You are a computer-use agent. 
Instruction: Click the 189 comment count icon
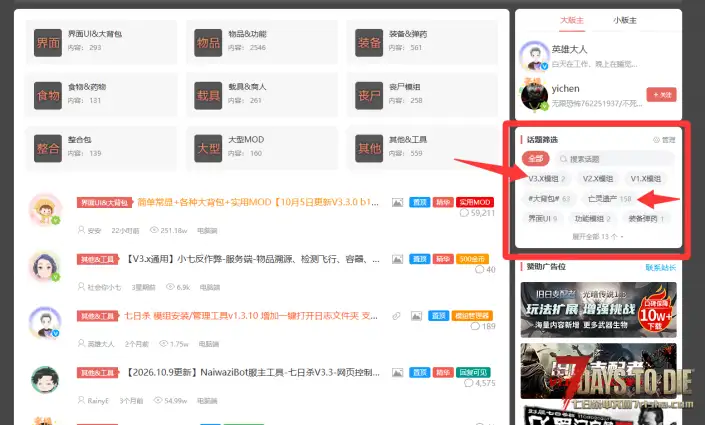(475, 327)
